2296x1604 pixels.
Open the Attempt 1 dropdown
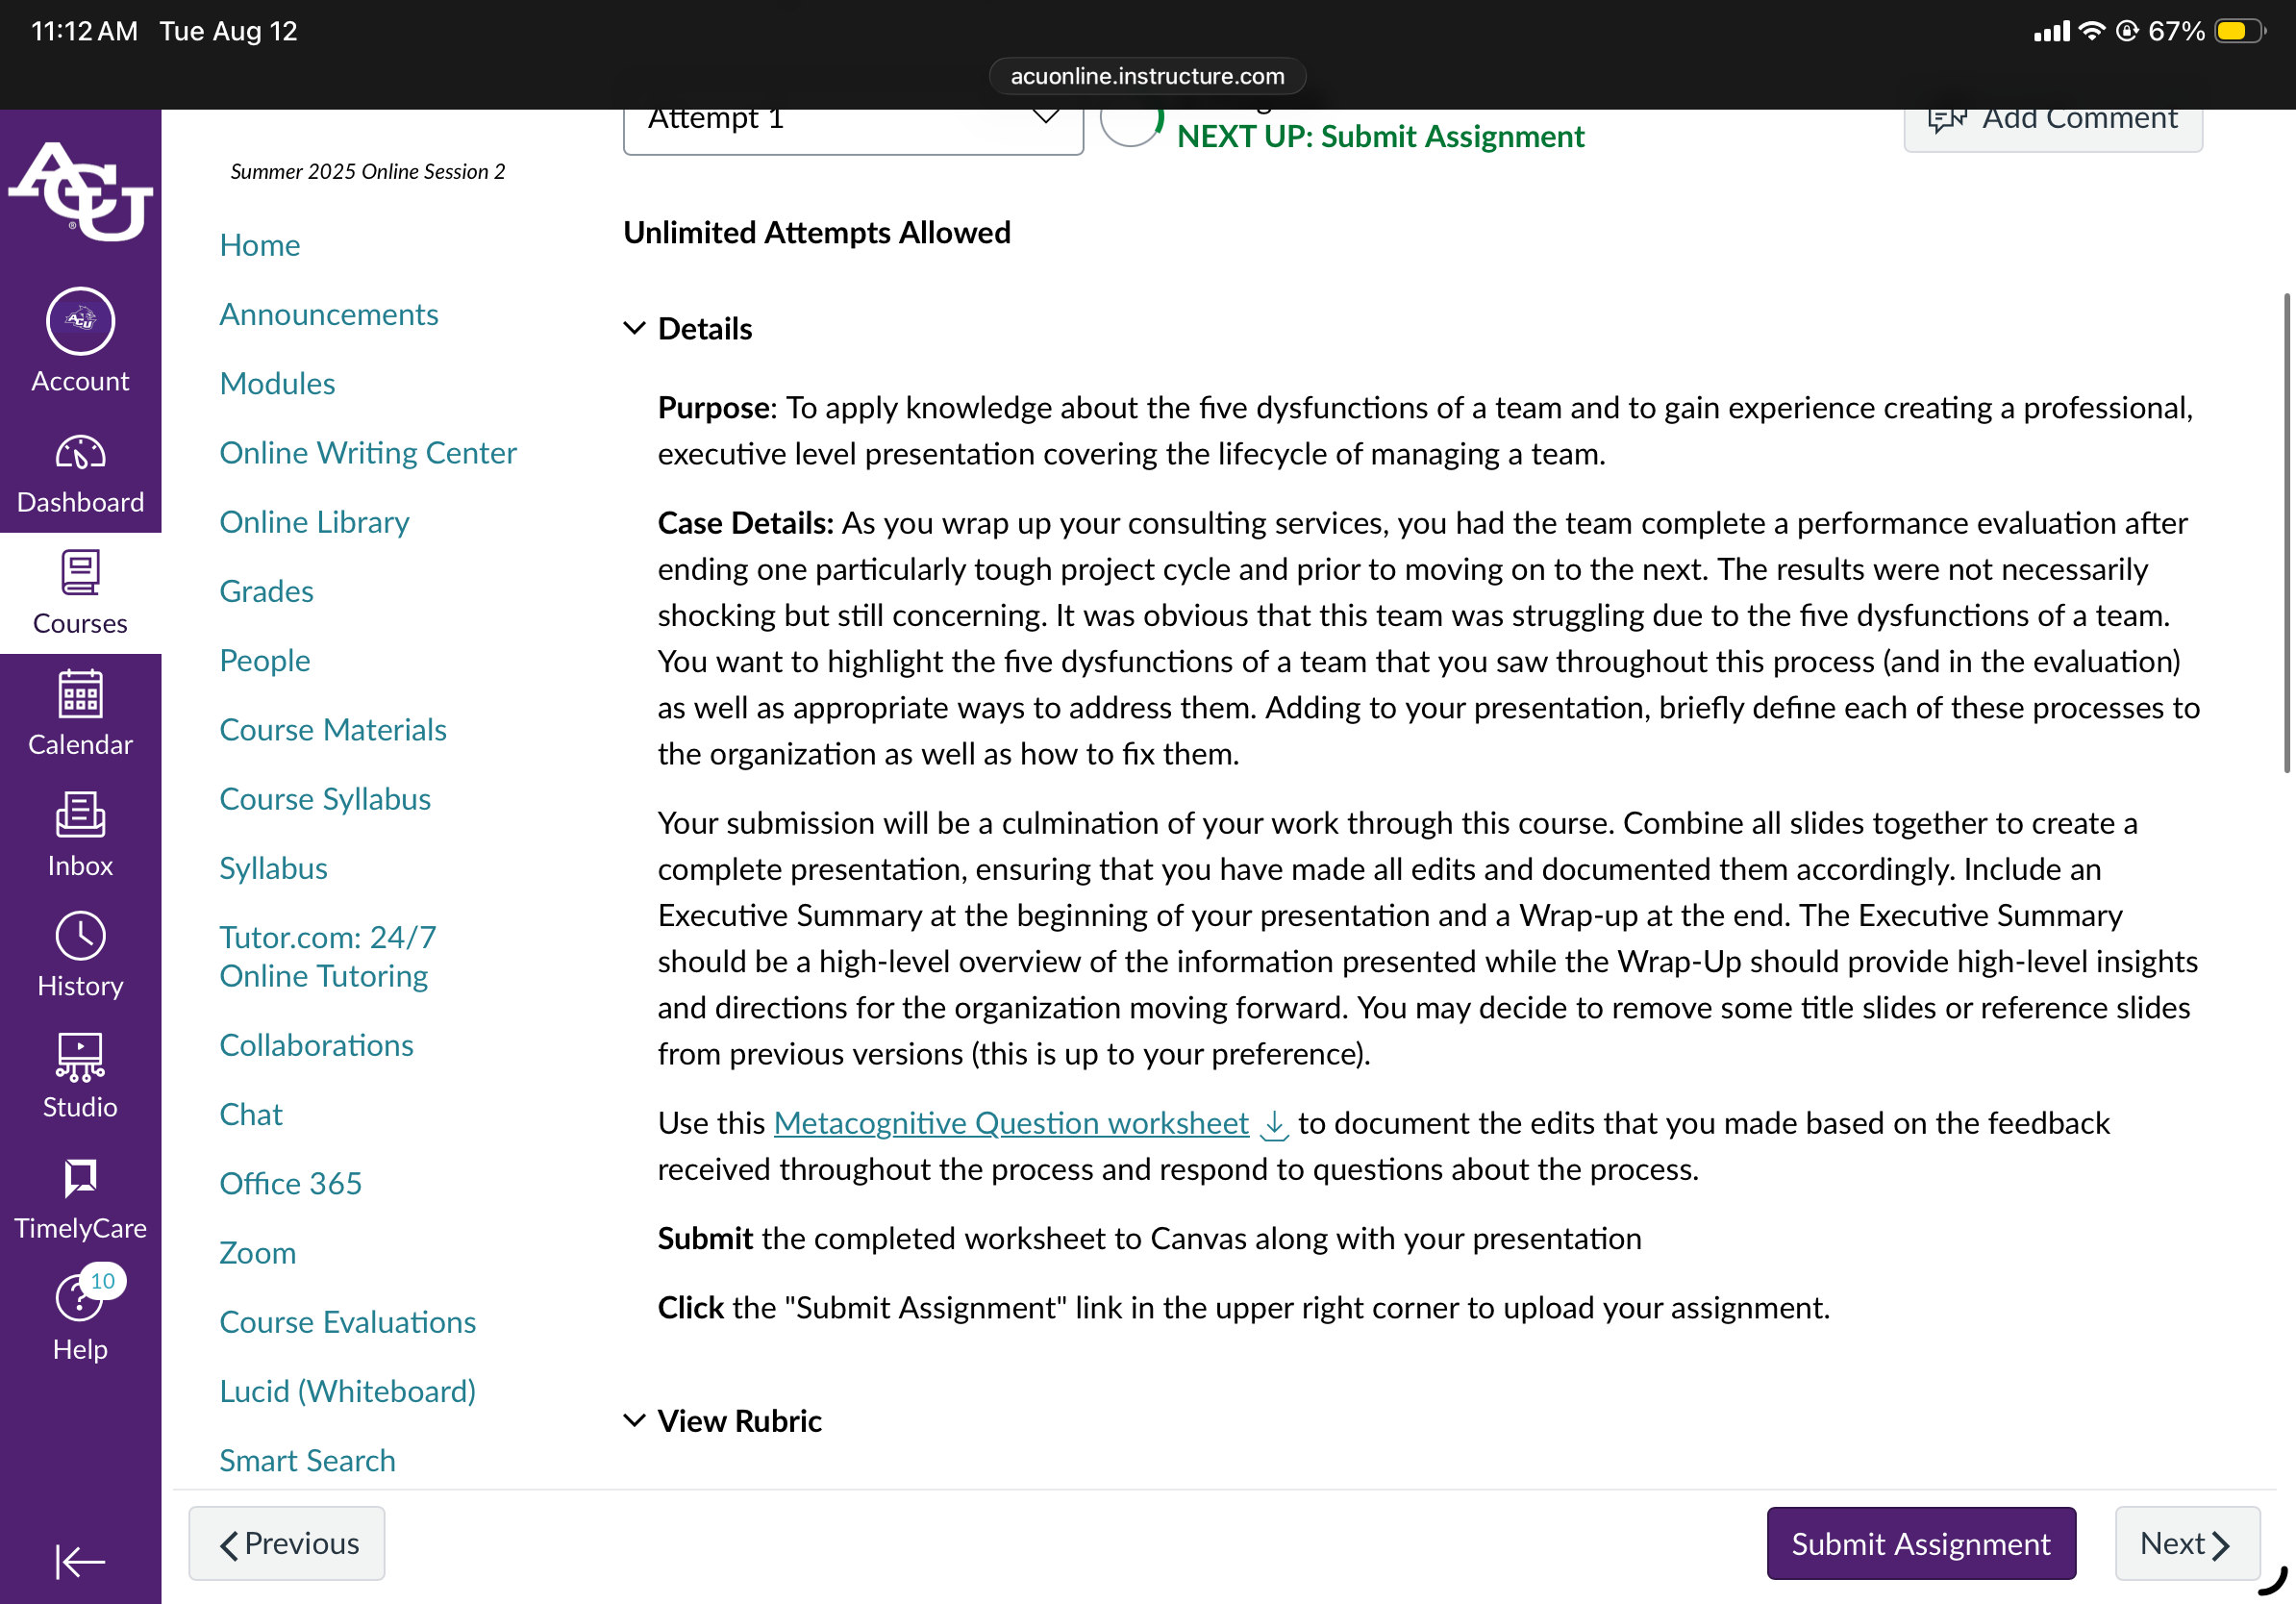point(853,124)
